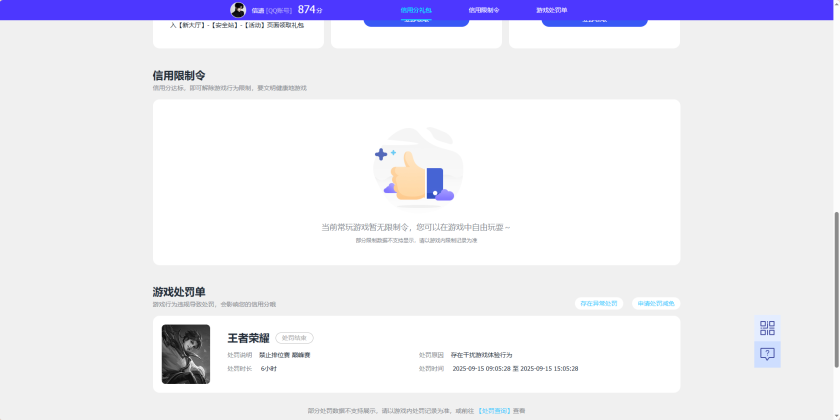840x420 pixels.
Task: Click the 【新大厅】-【安全站】 instruction text
Action: pyautogui.click(x=237, y=25)
